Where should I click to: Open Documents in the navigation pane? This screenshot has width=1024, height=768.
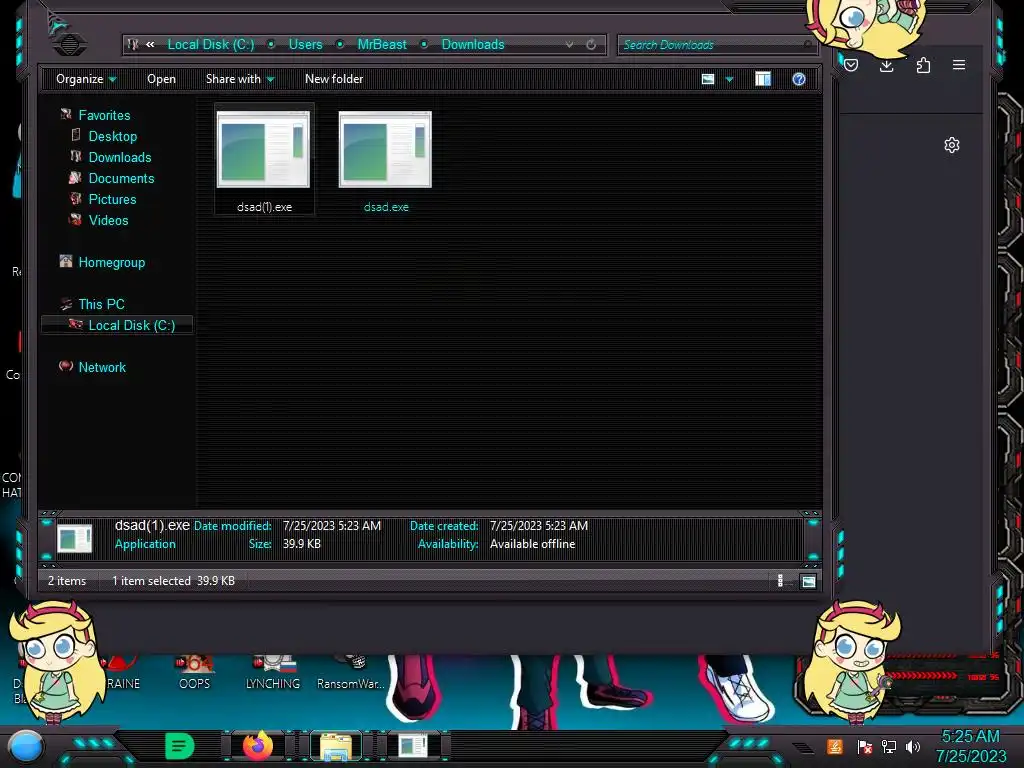[121, 178]
